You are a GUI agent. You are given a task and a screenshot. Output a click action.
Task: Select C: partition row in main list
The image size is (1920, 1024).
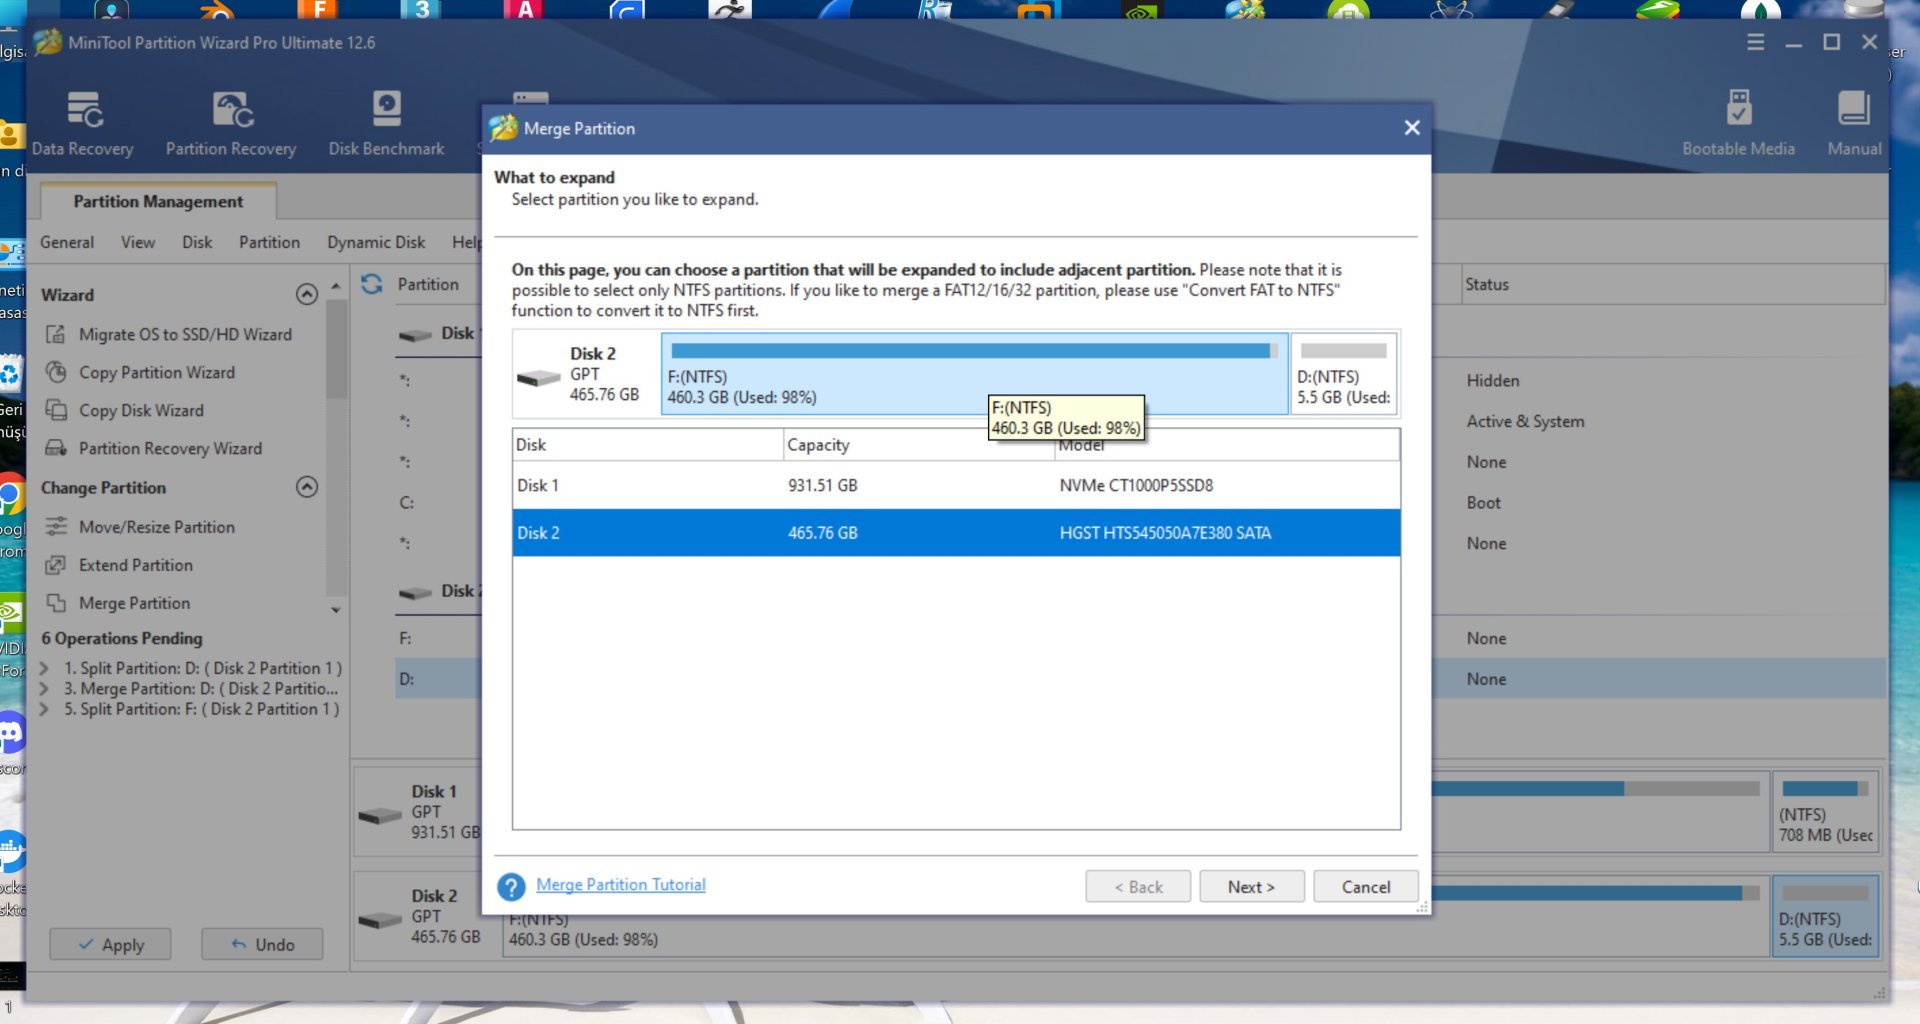pos(439,502)
